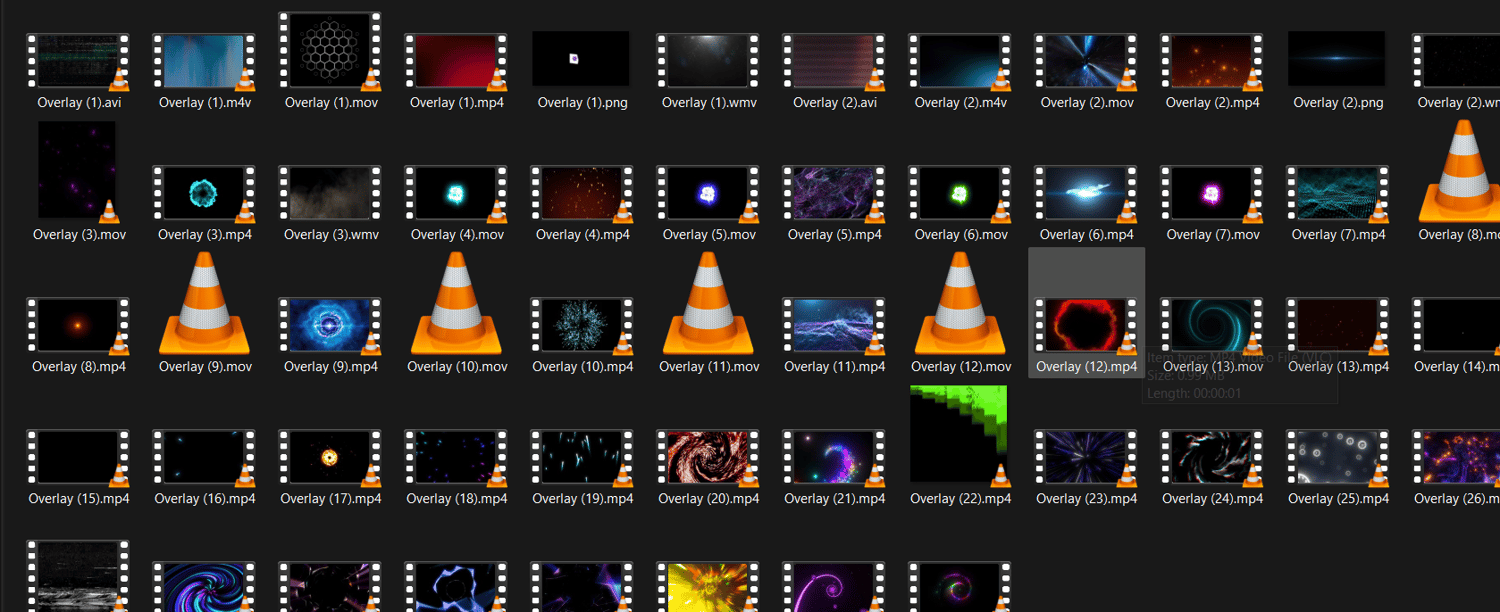Select the Overlay (11).mp4 wave thumbnail

tap(834, 326)
